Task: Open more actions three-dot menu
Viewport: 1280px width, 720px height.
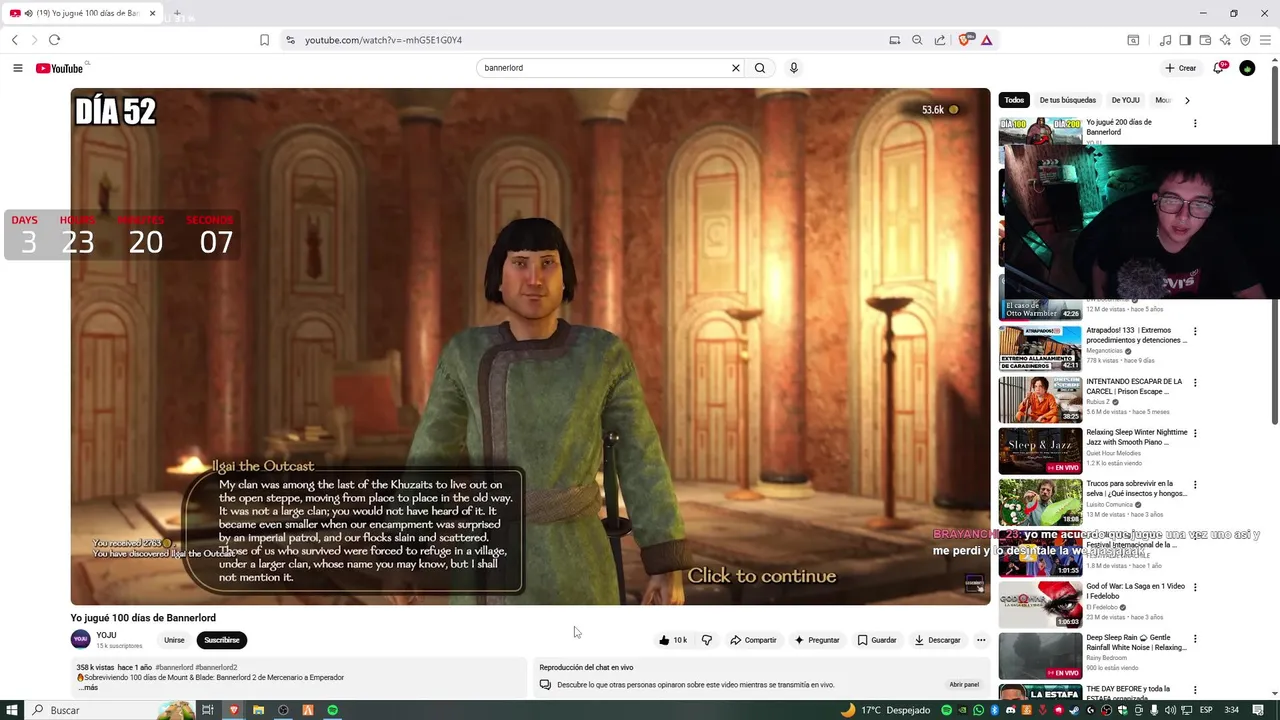Action: click(981, 640)
